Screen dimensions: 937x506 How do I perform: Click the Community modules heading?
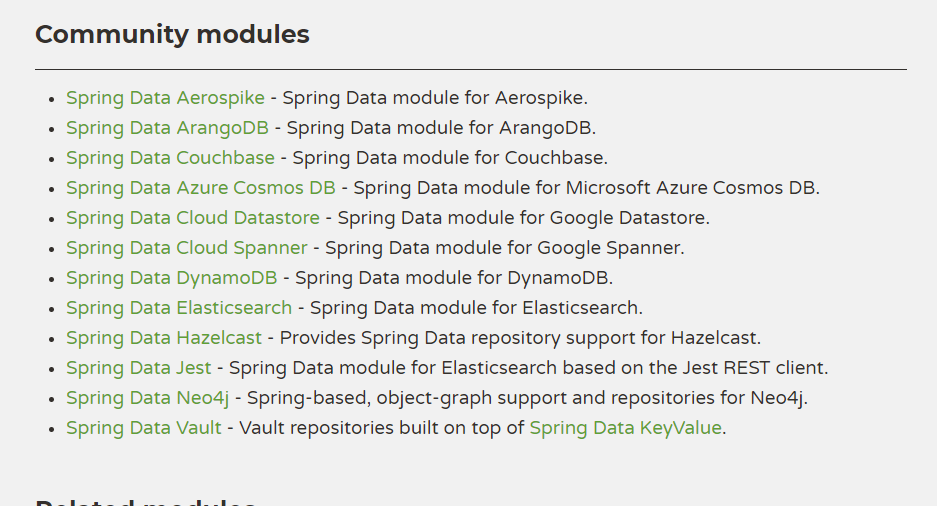pos(172,34)
